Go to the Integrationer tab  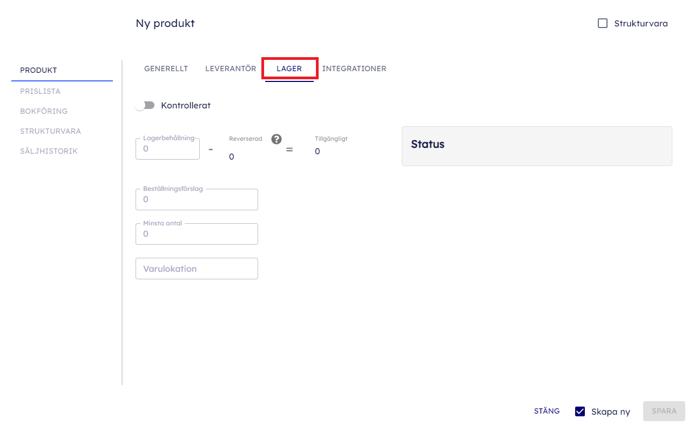pyautogui.click(x=354, y=69)
